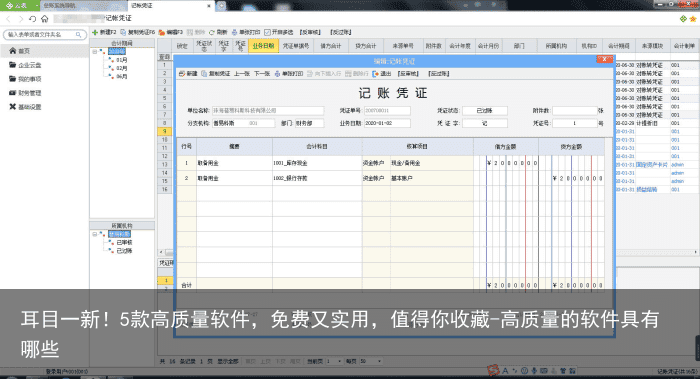The image size is (700, 379).
Task: Close the 记帐凭证 tab
Action: pos(208,6)
